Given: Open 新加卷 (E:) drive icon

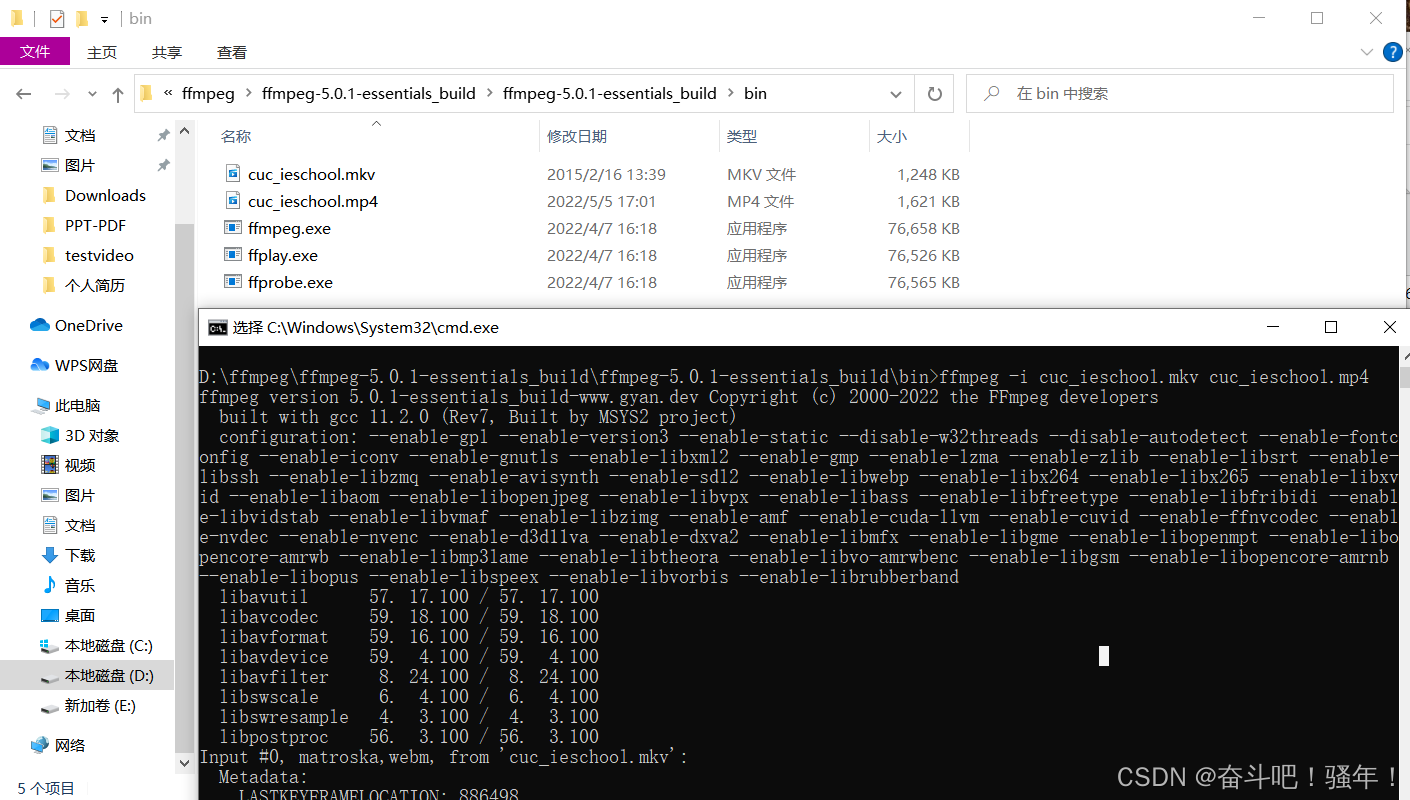Looking at the screenshot, I should tap(49, 706).
